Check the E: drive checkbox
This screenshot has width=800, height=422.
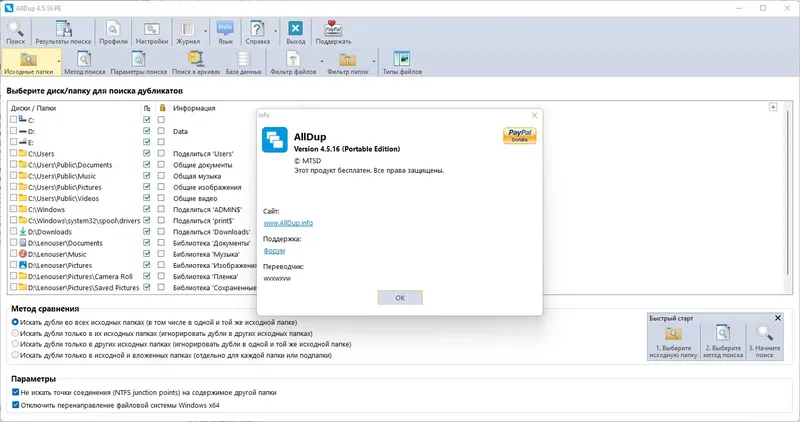click(x=13, y=142)
